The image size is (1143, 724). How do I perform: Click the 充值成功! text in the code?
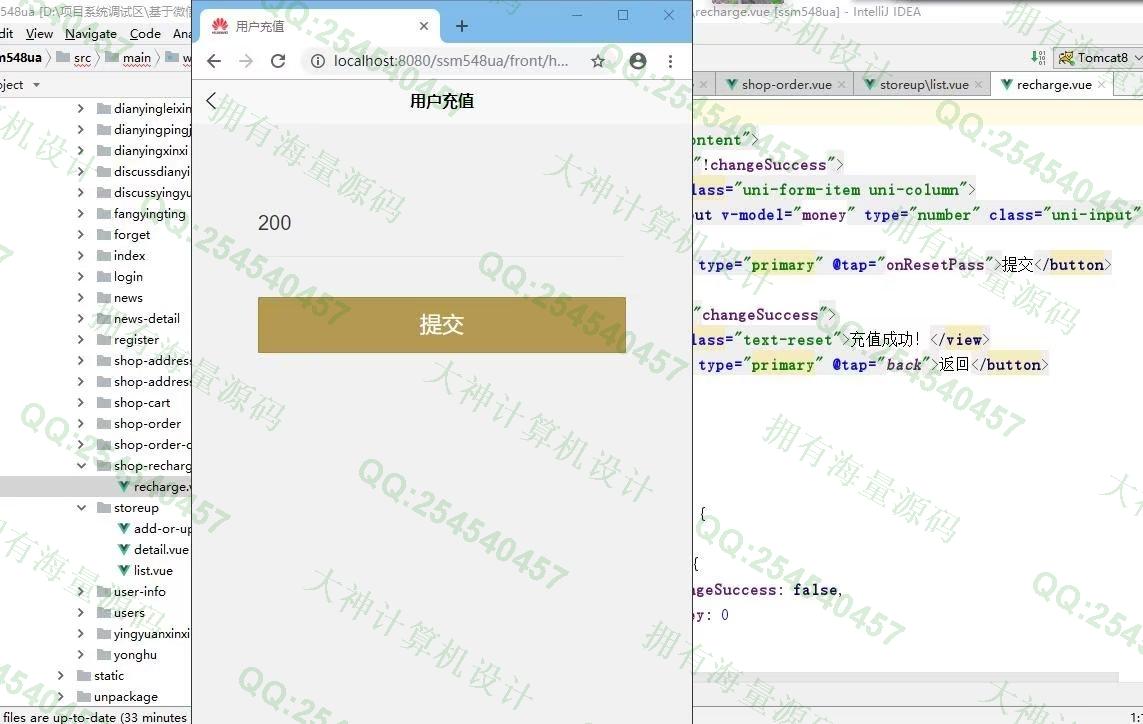click(x=885, y=340)
